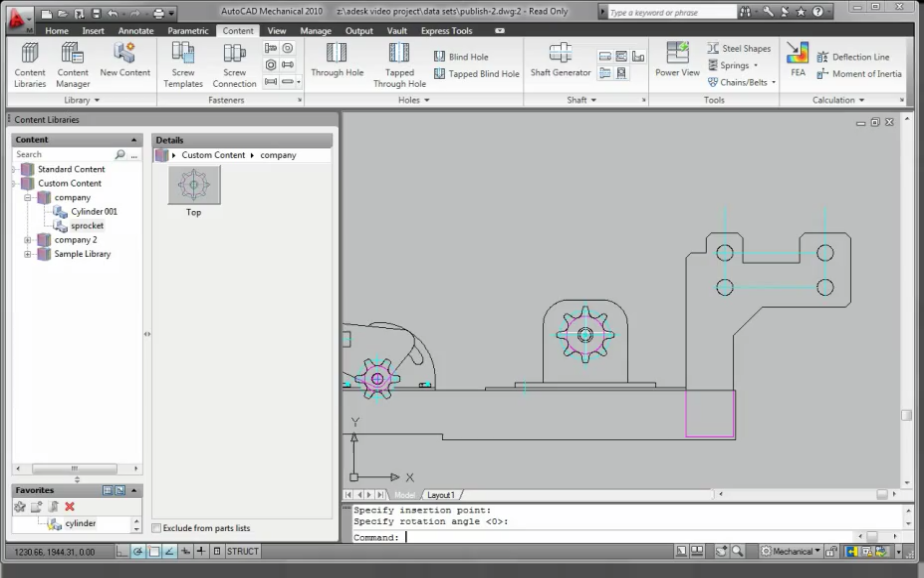Click the New file quick access icon

coord(46,13)
